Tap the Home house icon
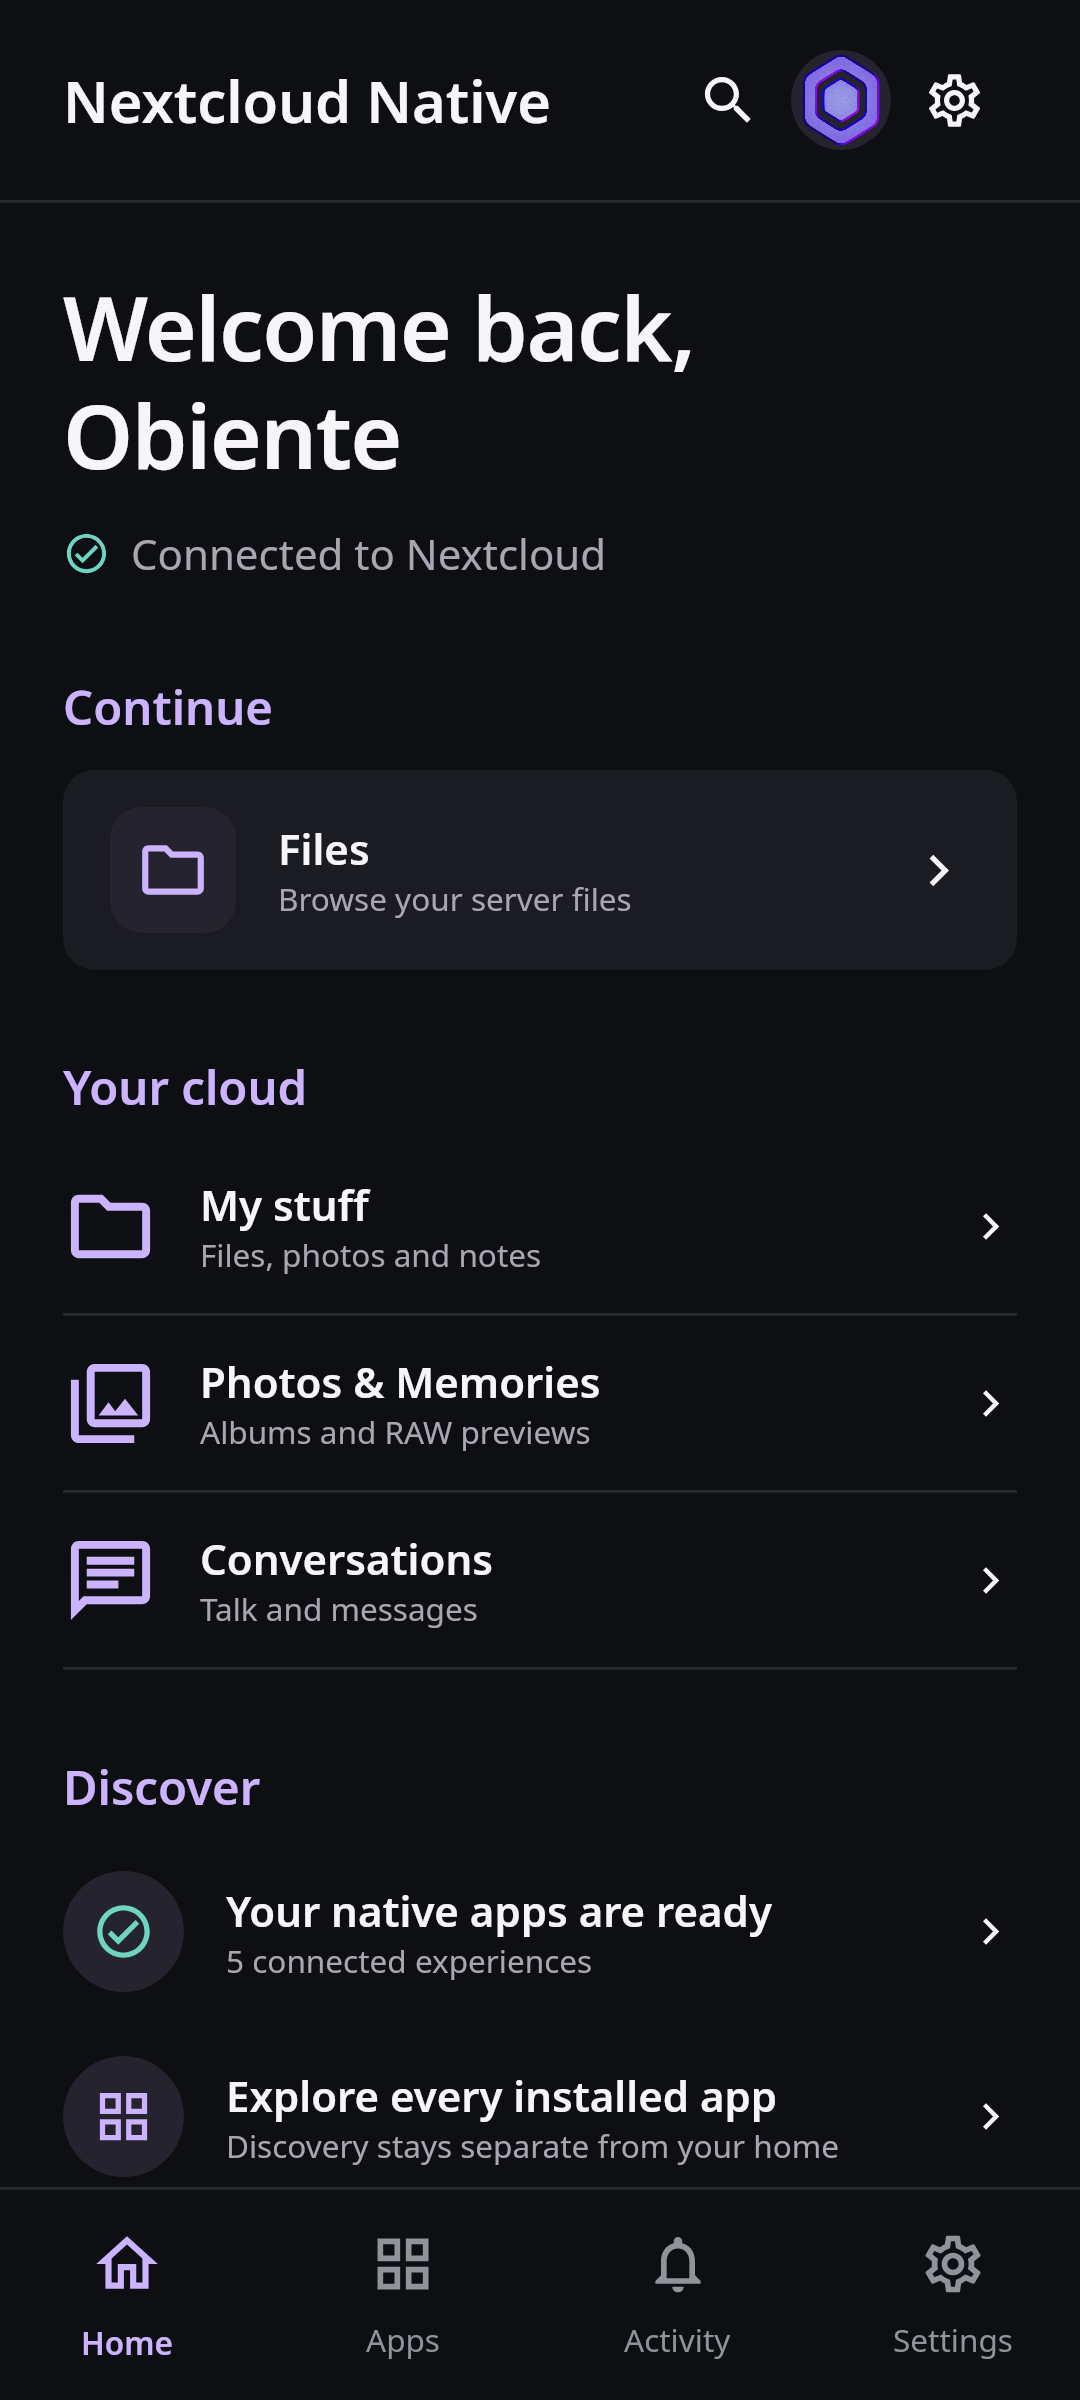 127,2264
